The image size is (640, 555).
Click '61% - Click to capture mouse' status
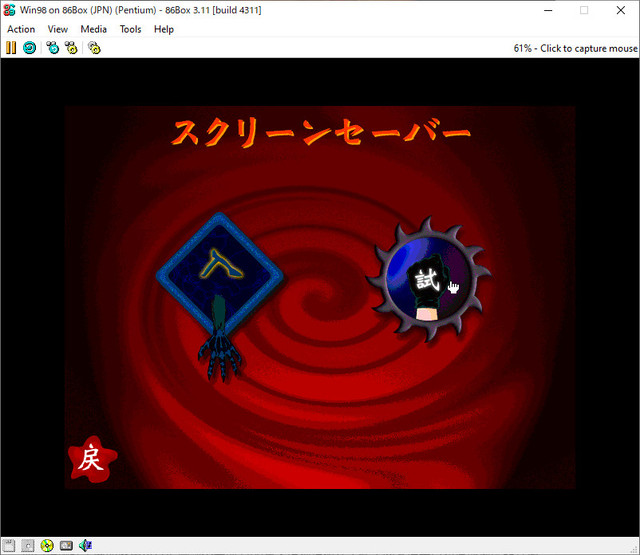[575, 48]
